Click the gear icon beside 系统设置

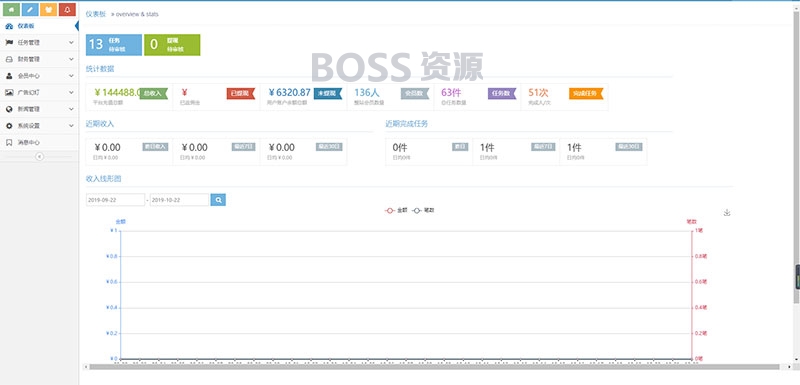click(9, 125)
